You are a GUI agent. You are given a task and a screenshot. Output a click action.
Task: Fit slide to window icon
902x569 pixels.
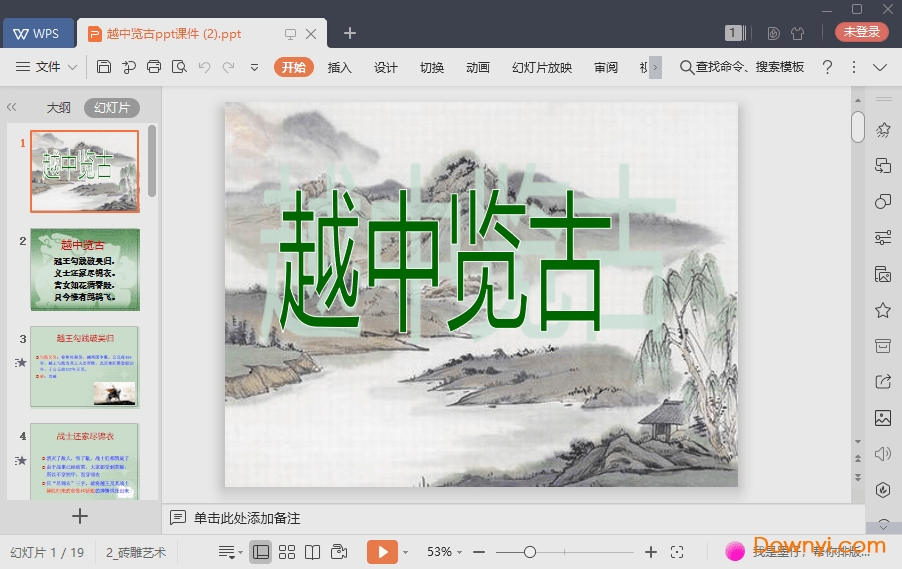pyautogui.click(x=677, y=552)
